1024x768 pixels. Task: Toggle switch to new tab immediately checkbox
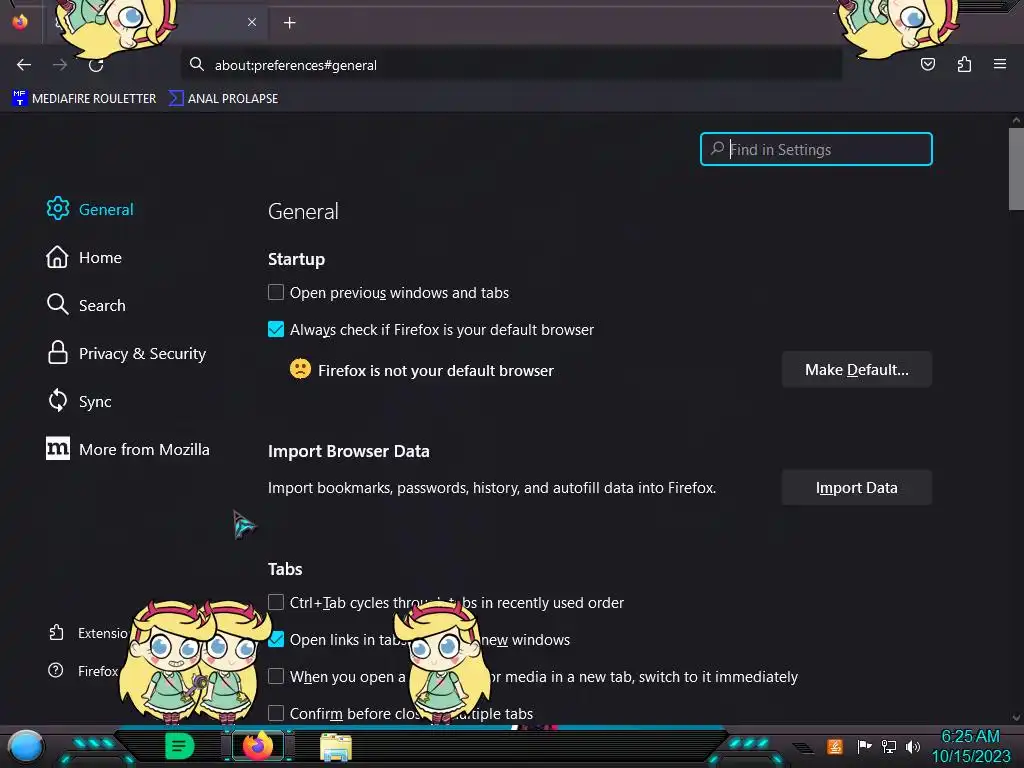(276, 676)
